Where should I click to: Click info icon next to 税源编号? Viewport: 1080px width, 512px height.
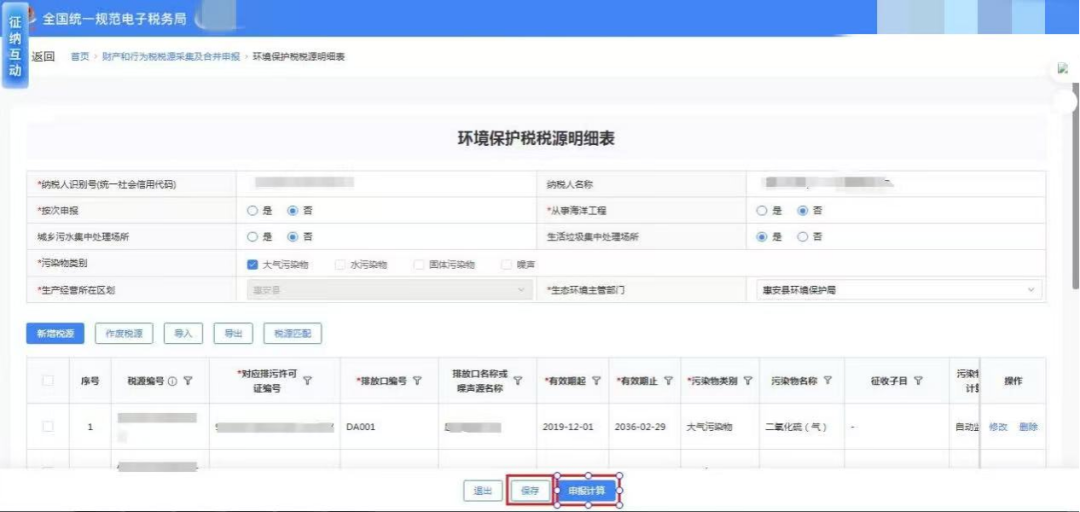coord(172,381)
